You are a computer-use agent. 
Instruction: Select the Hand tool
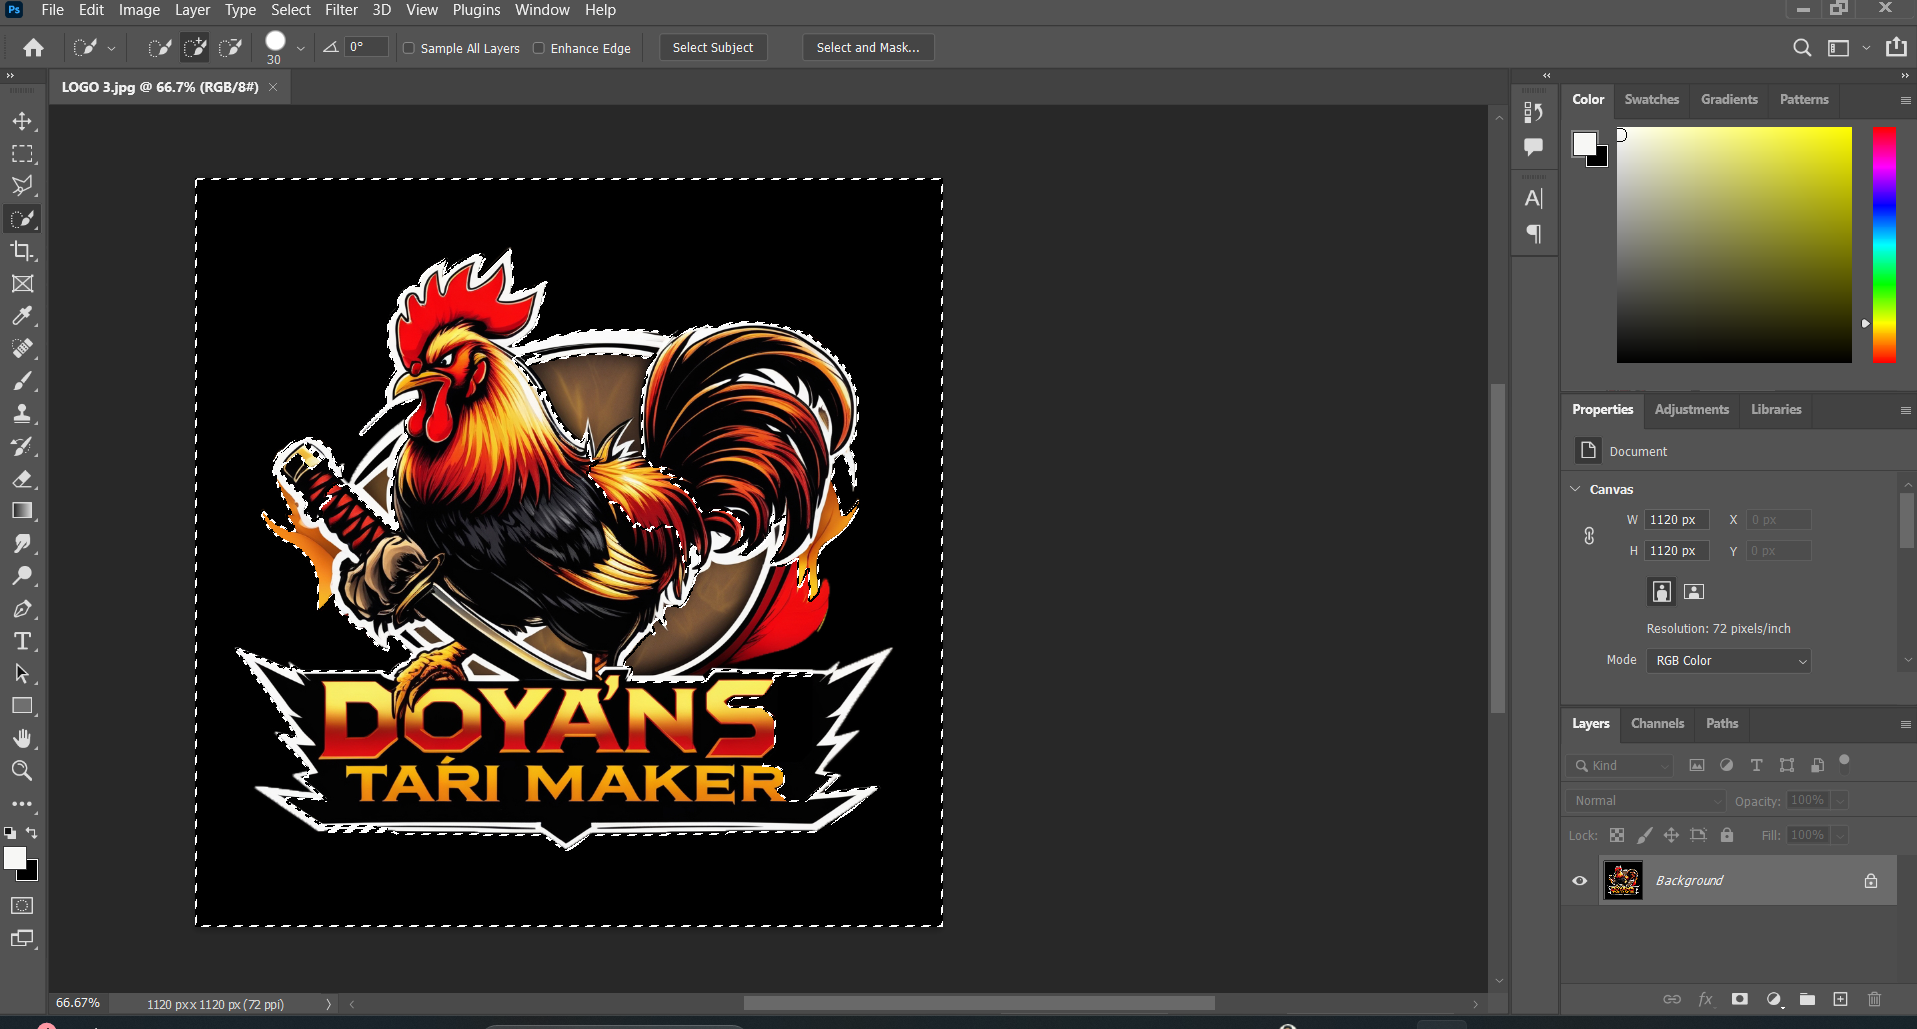point(22,738)
